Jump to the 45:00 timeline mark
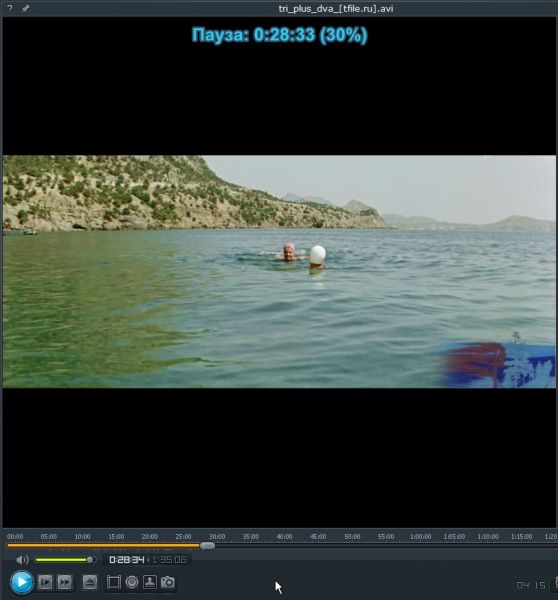This screenshot has height=600, width=558. [318, 536]
